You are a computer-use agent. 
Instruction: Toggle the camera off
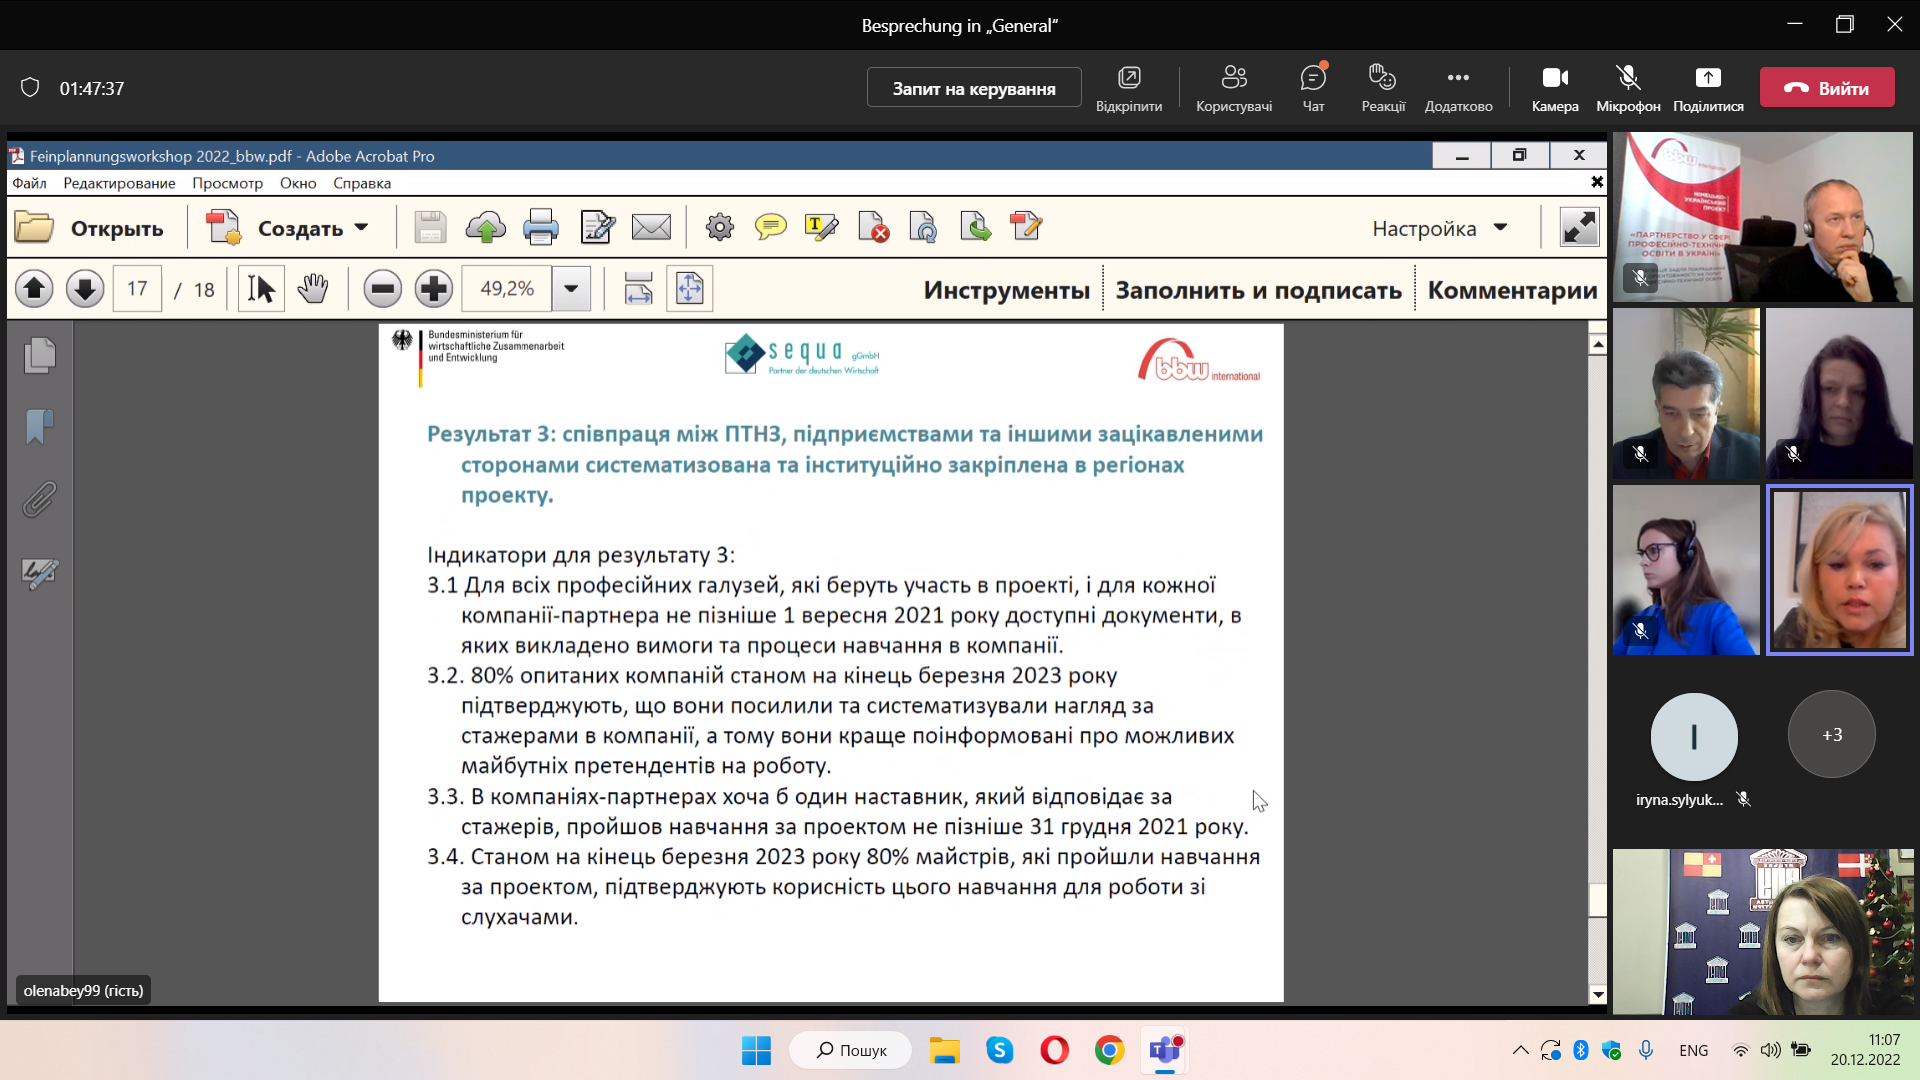1555,88
